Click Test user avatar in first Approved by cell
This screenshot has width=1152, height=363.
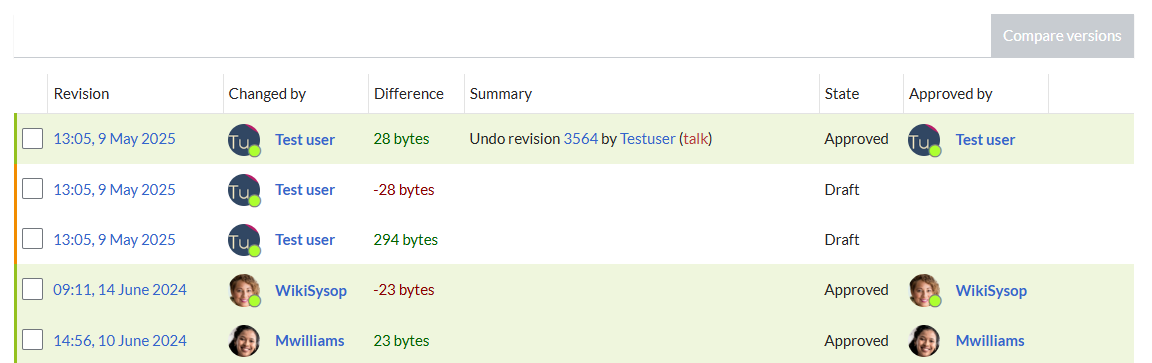click(924, 140)
